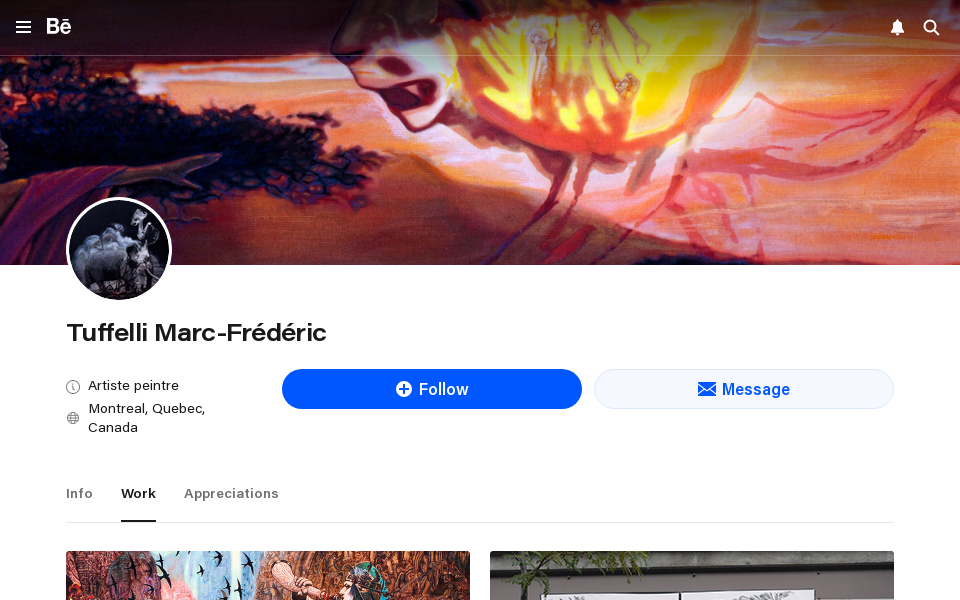Select the Work tab
The height and width of the screenshot is (600, 960).
point(138,493)
